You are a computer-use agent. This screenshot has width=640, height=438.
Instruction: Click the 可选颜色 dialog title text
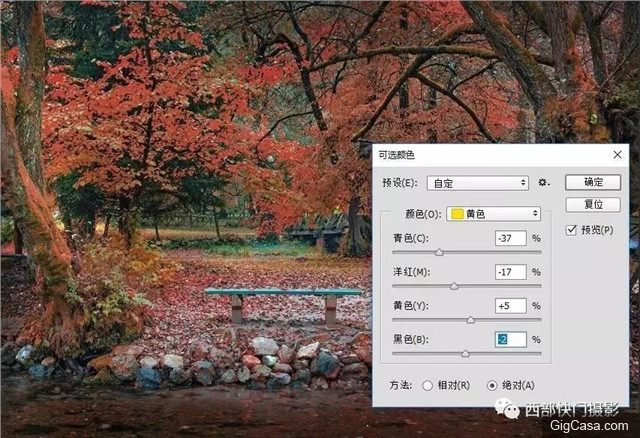(396, 155)
